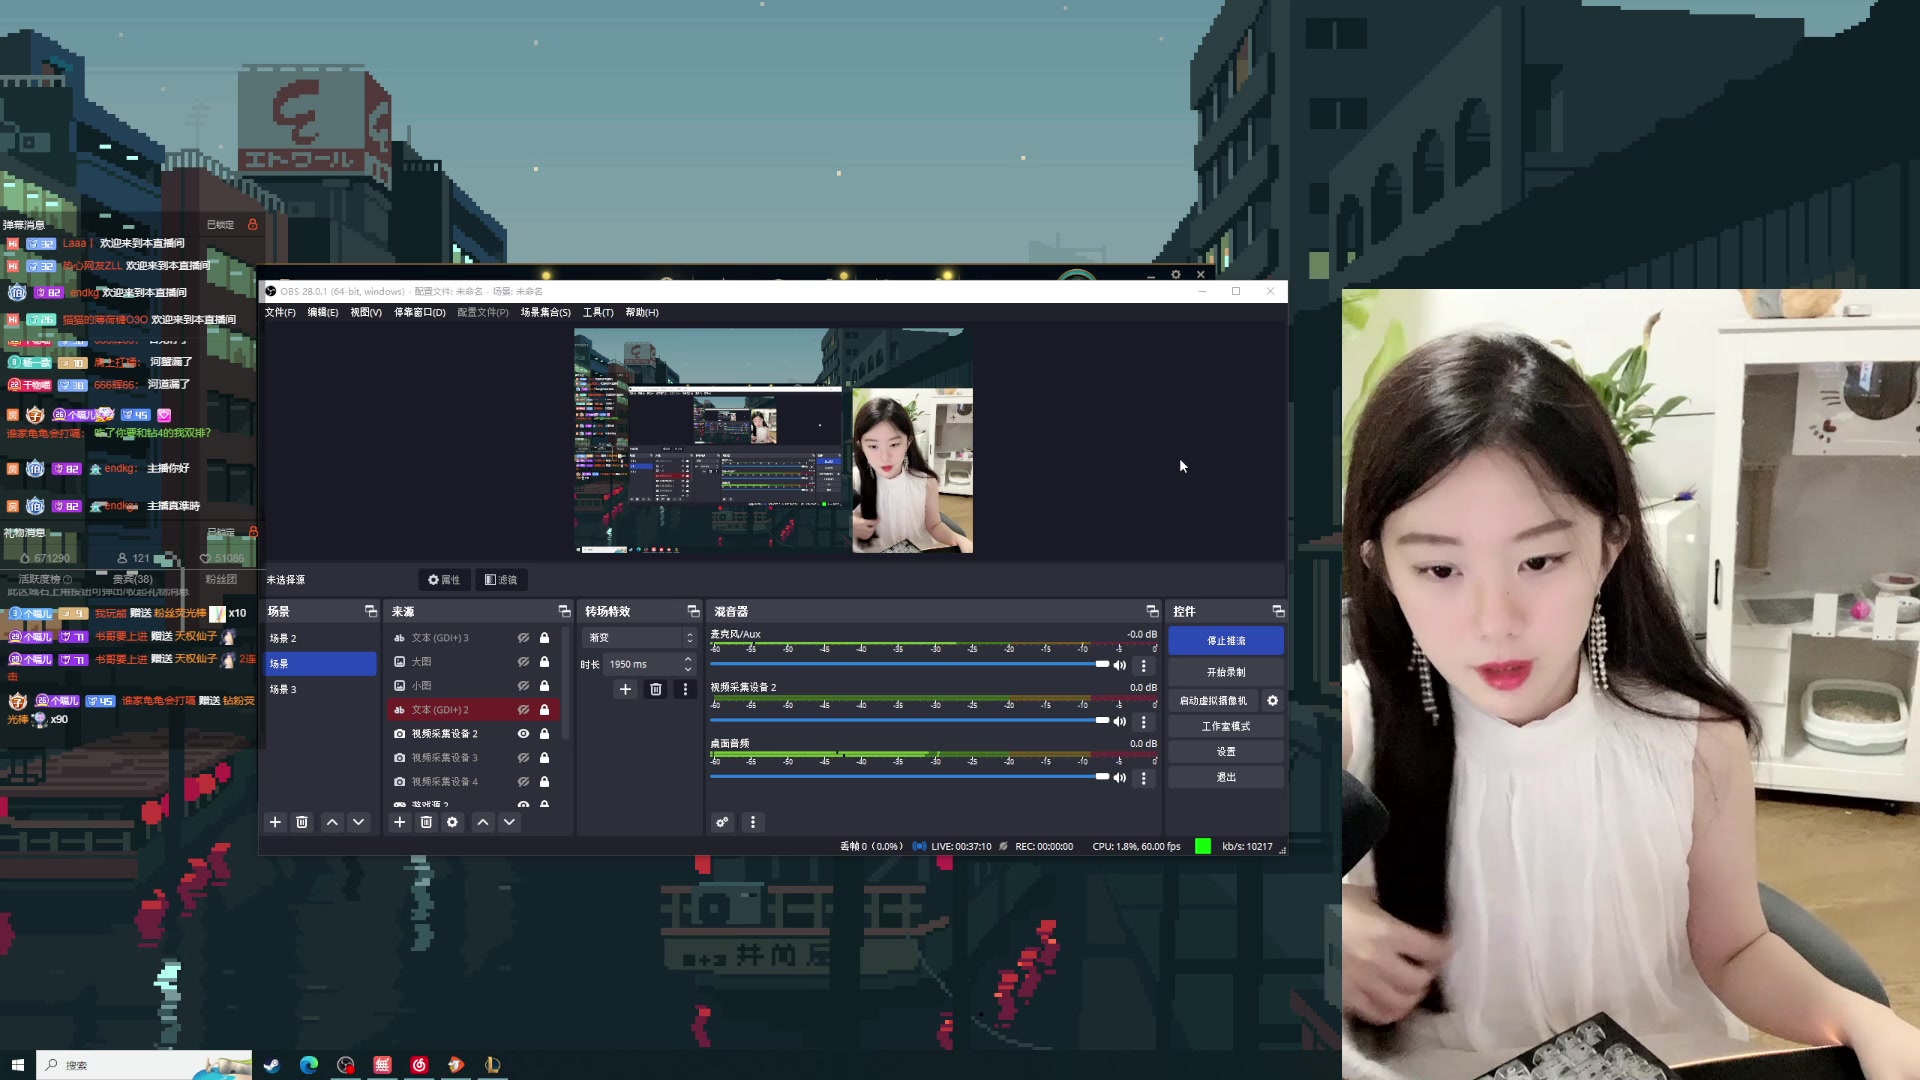Delete the selected source using the trash icon
Image resolution: width=1920 pixels, height=1080 pixels.
pos(426,822)
